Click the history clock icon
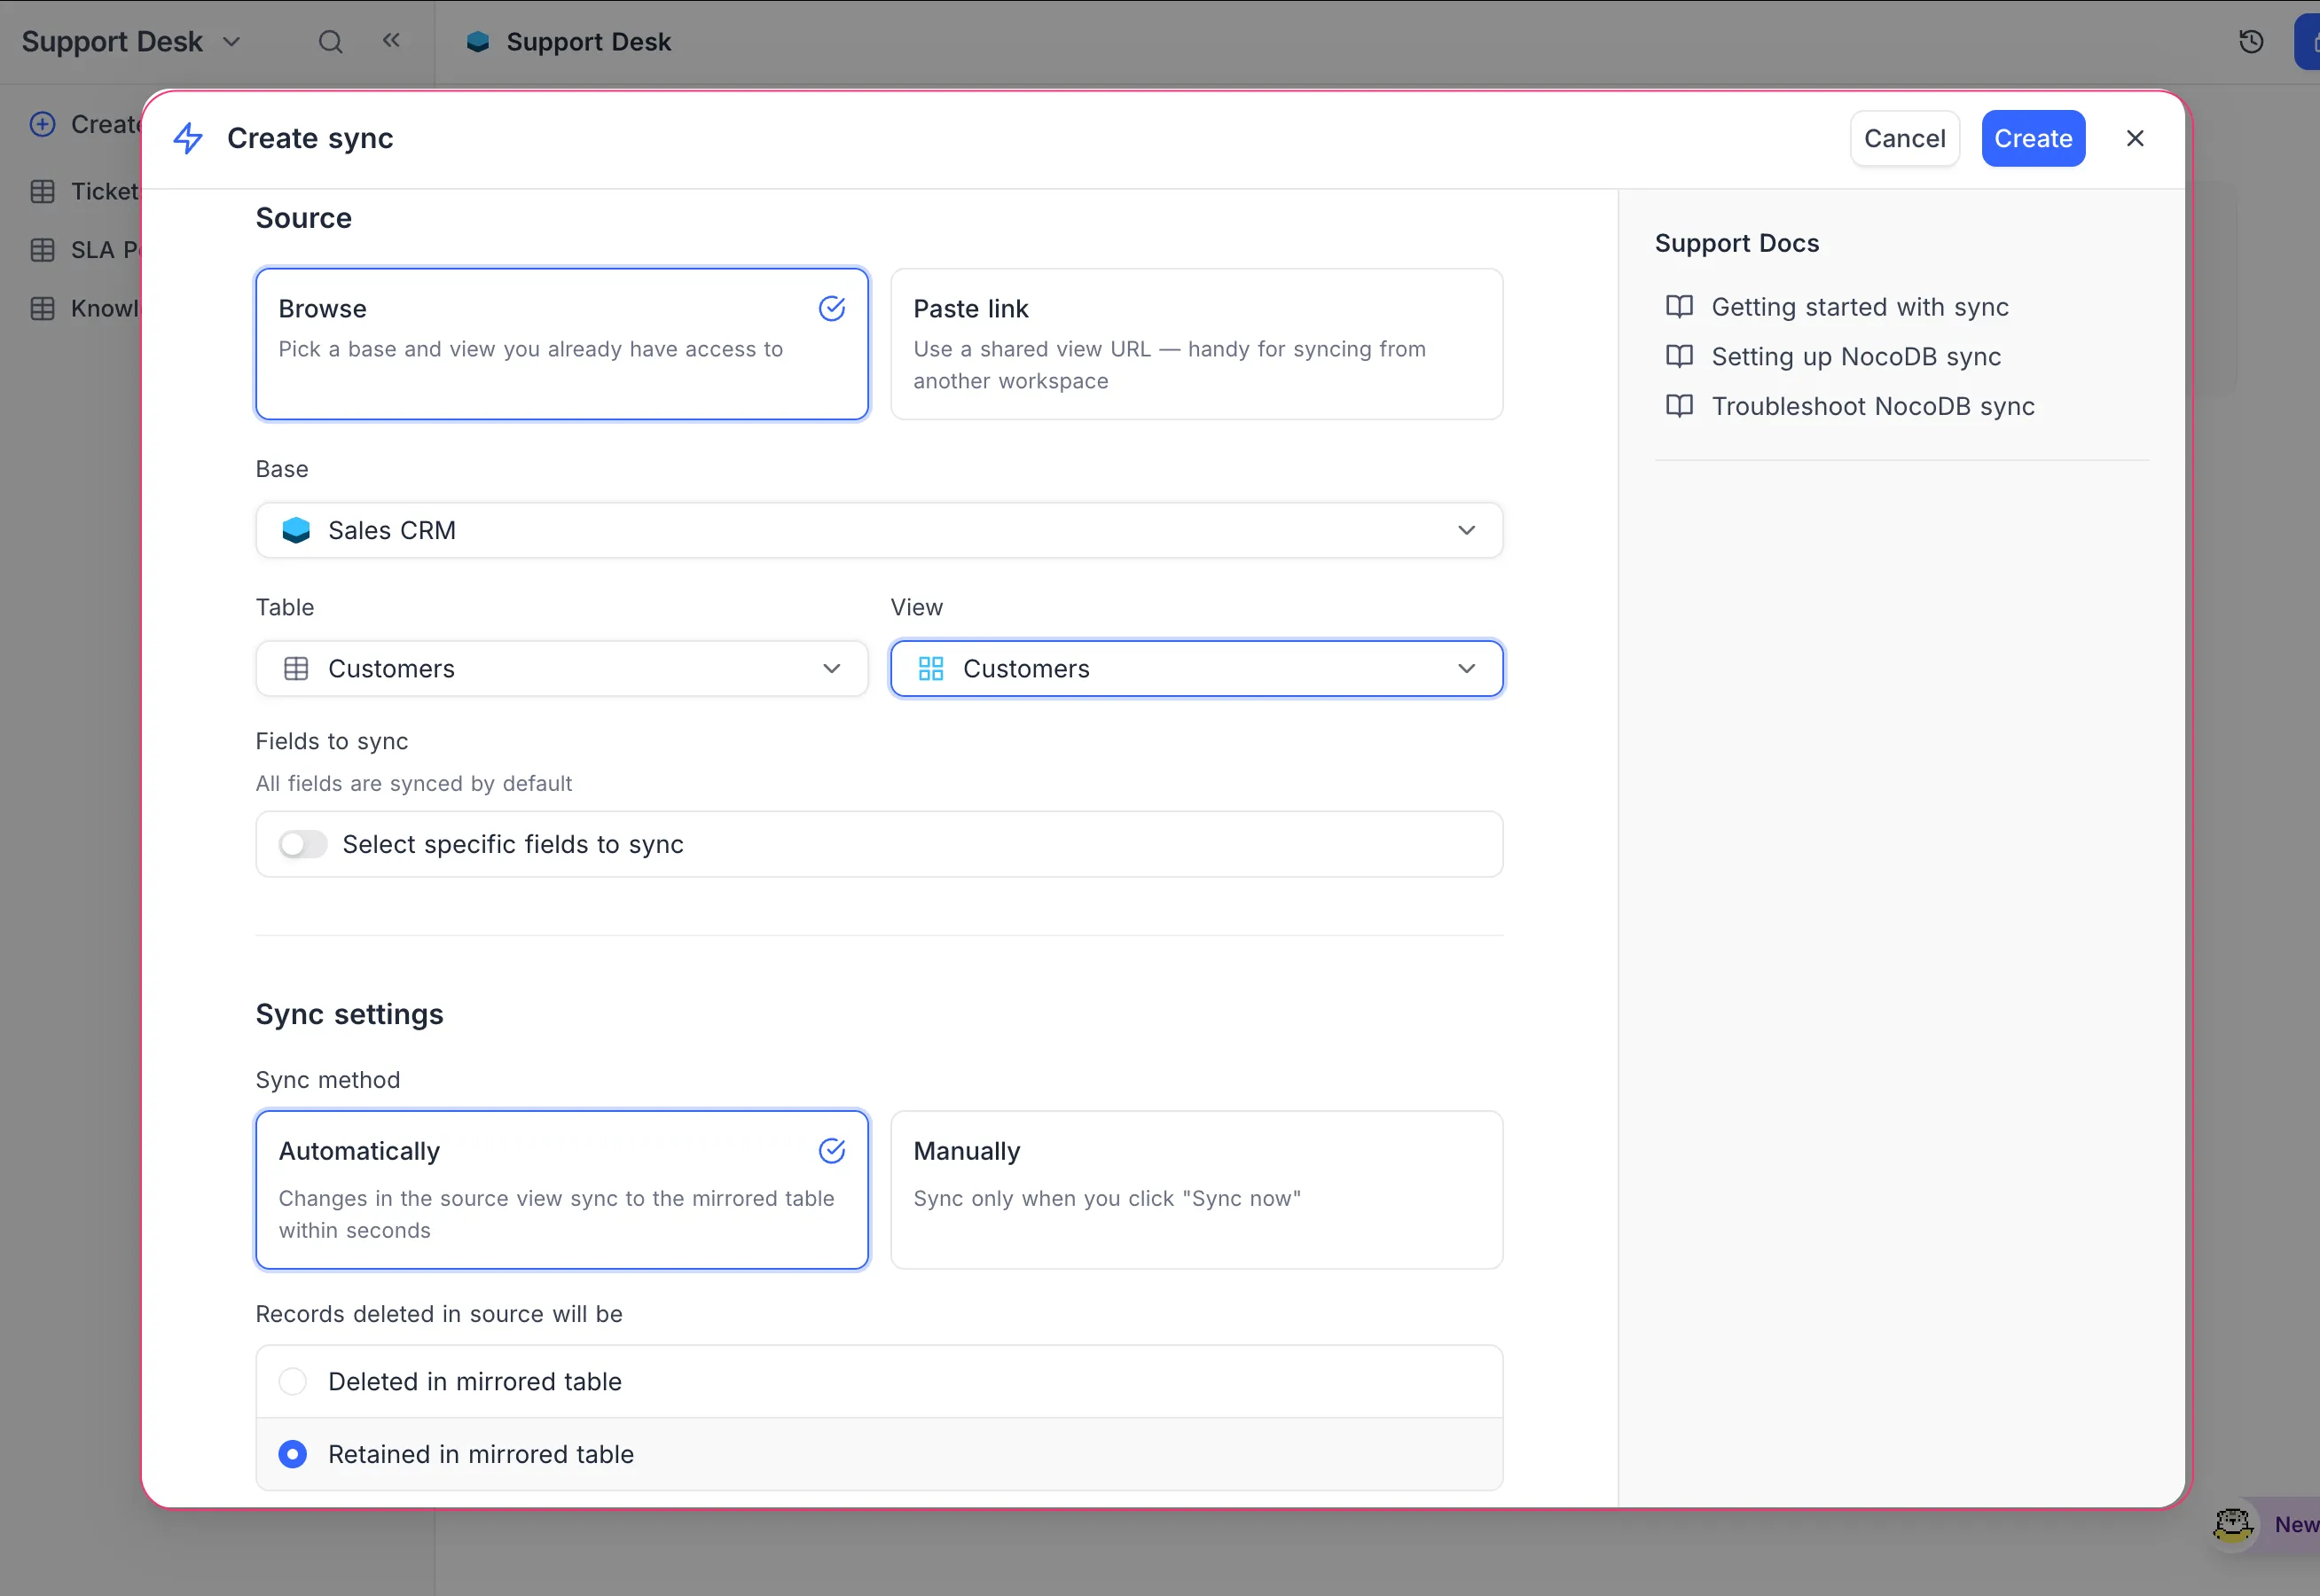2320x1596 pixels. pos(2251,42)
